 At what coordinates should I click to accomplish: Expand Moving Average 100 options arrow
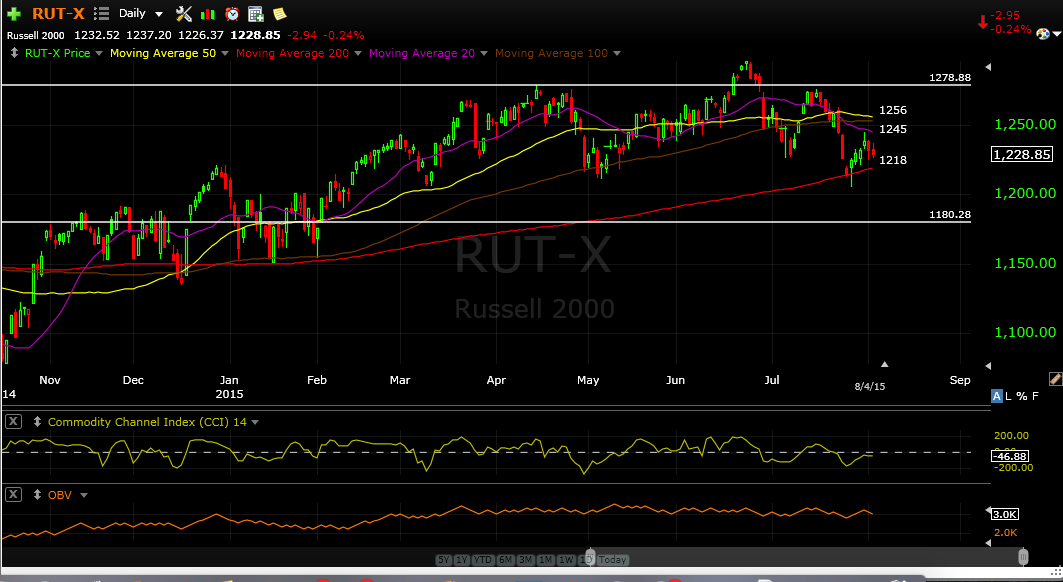[x=616, y=54]
